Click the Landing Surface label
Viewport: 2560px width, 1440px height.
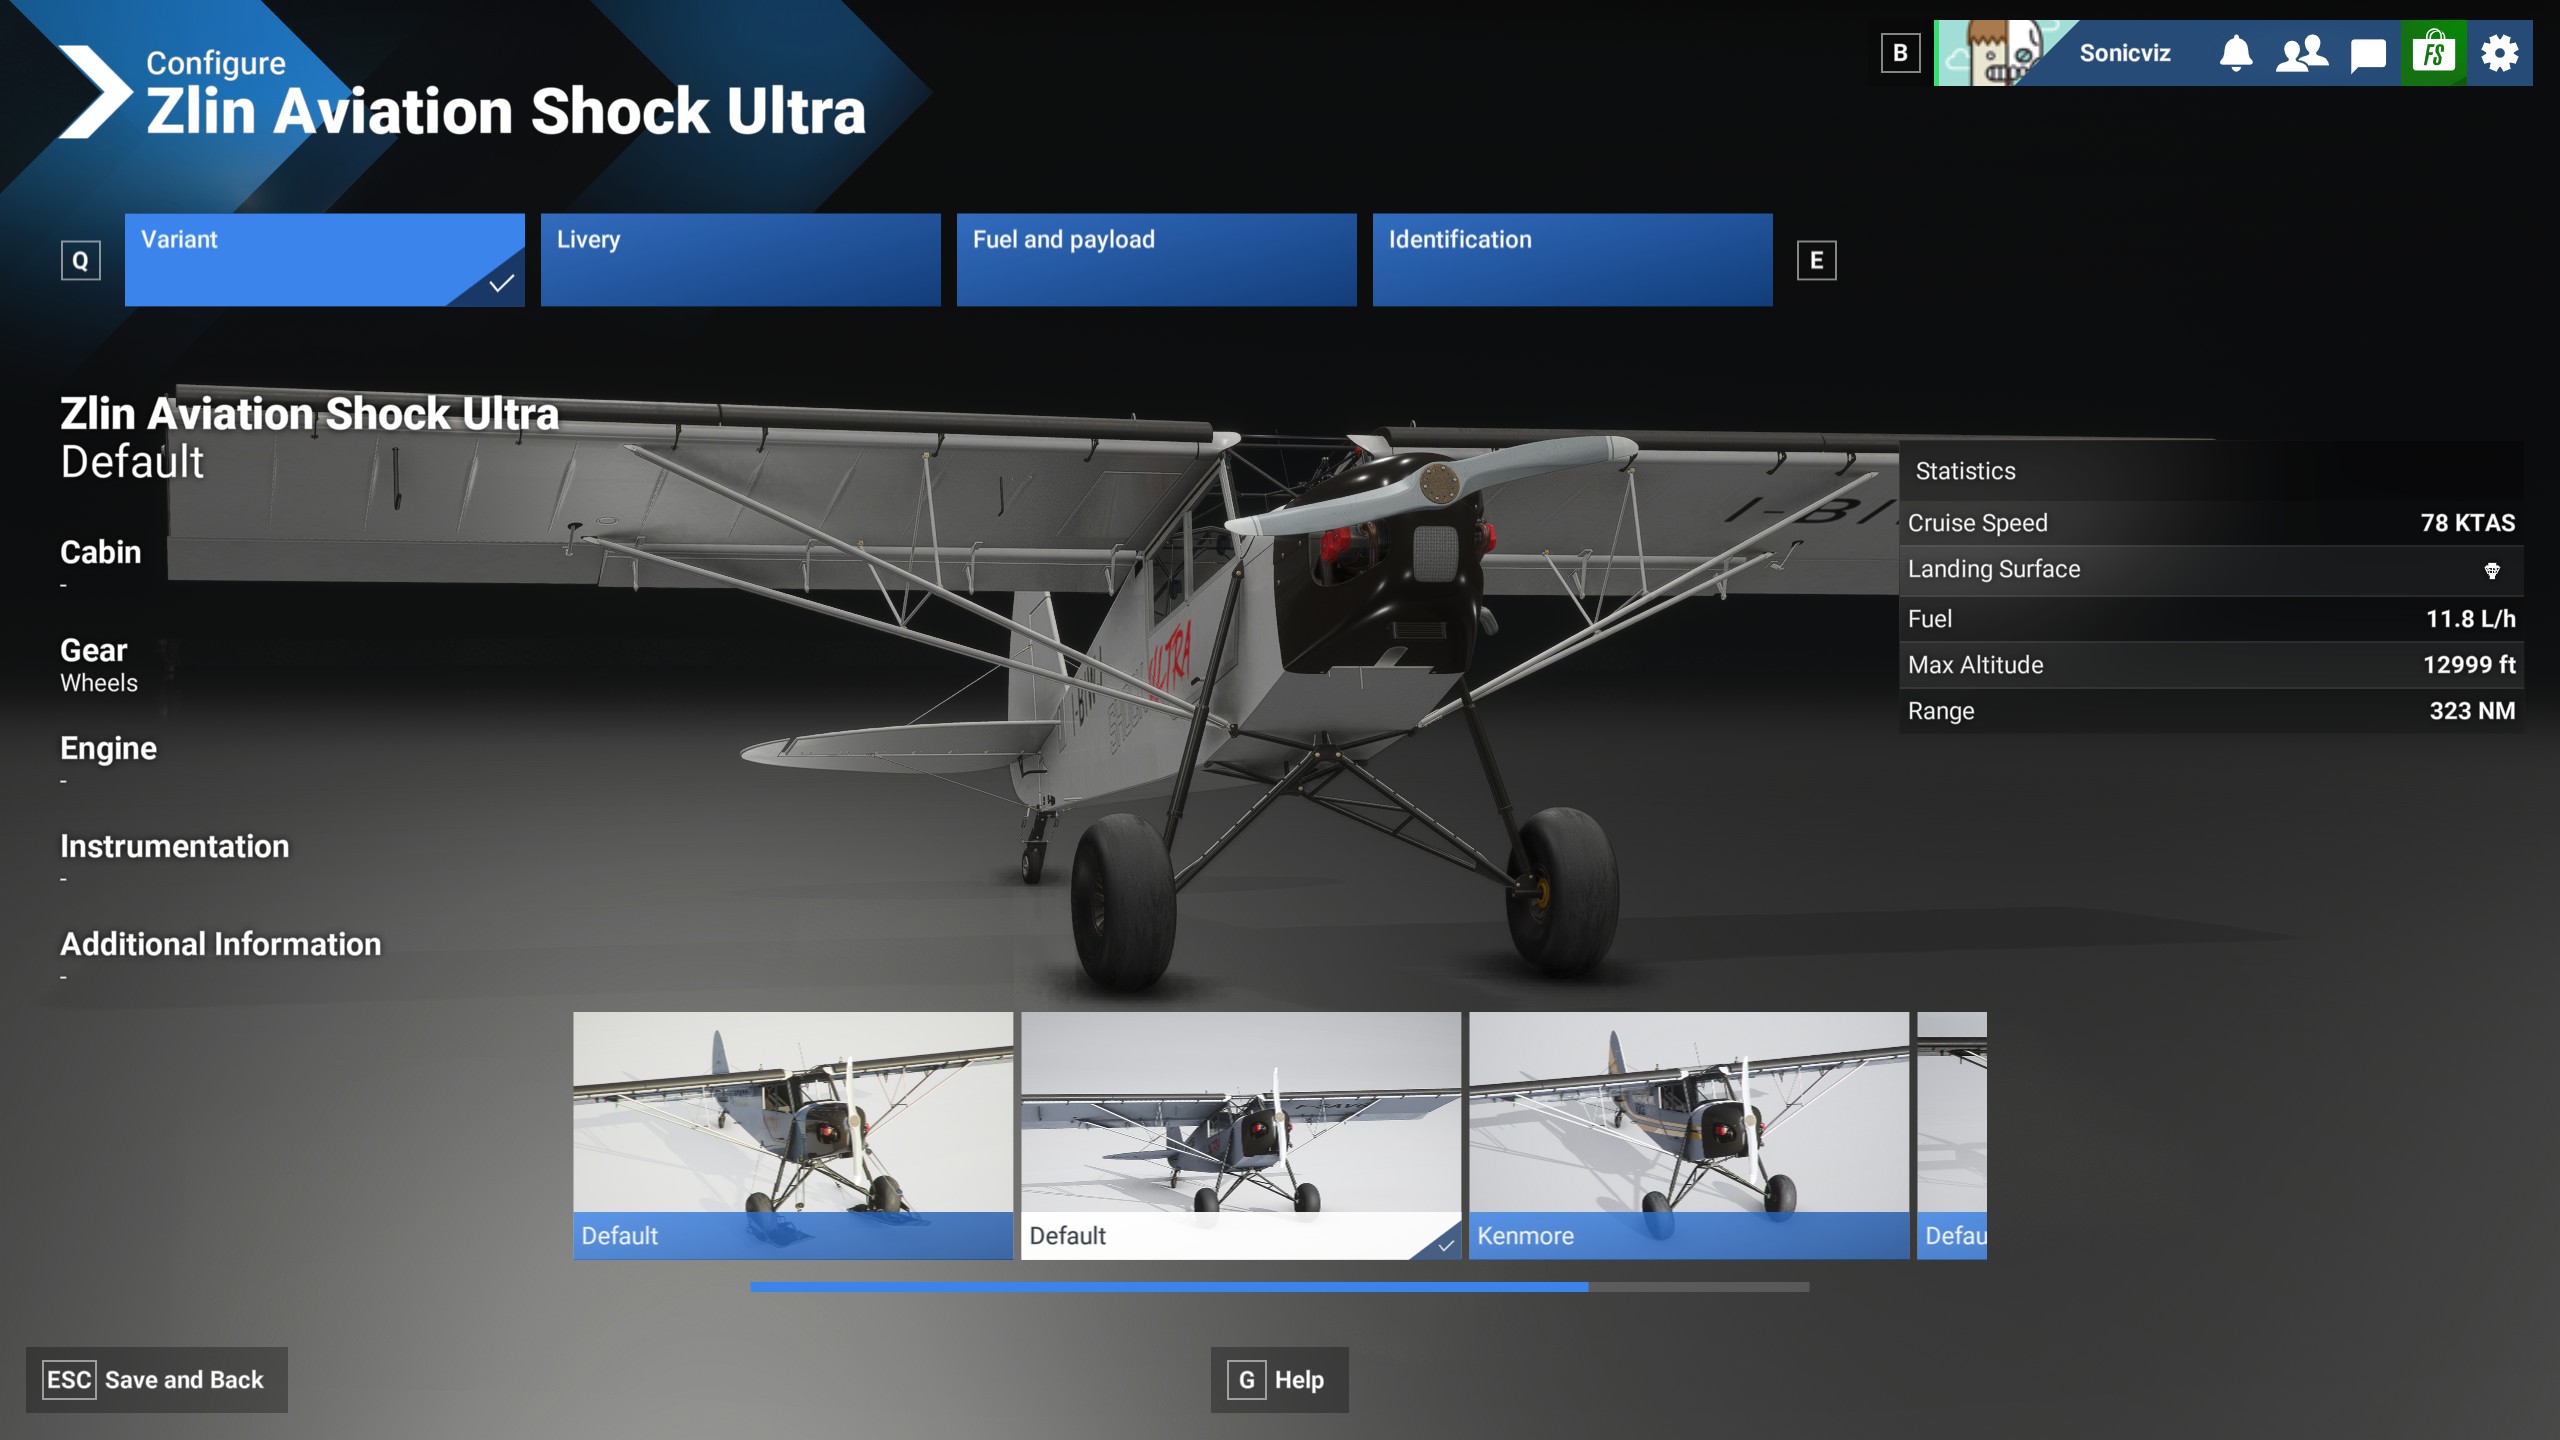click(x=1994, y=569)
